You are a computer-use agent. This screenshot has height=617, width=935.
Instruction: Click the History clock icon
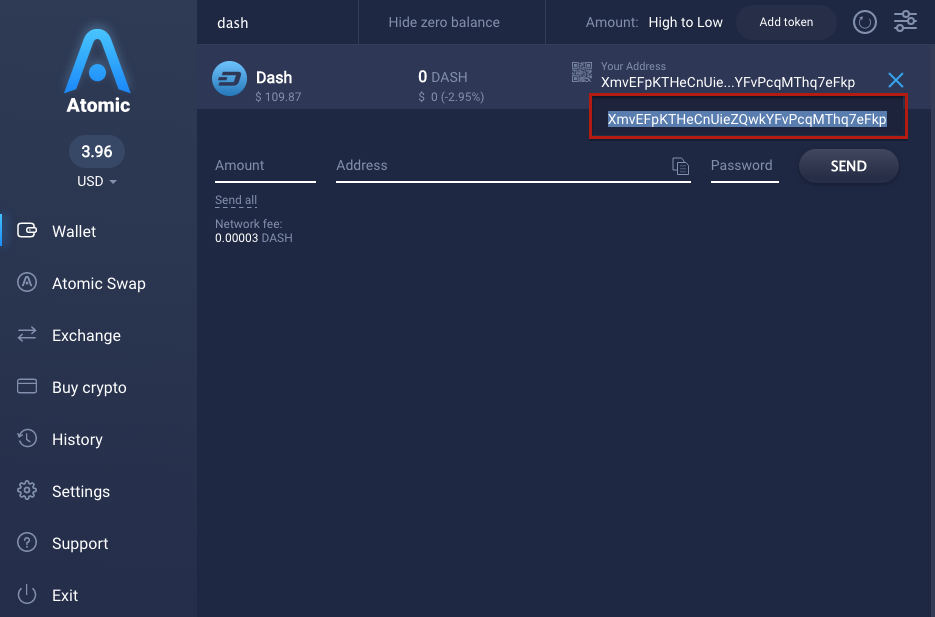pos(27,438)
